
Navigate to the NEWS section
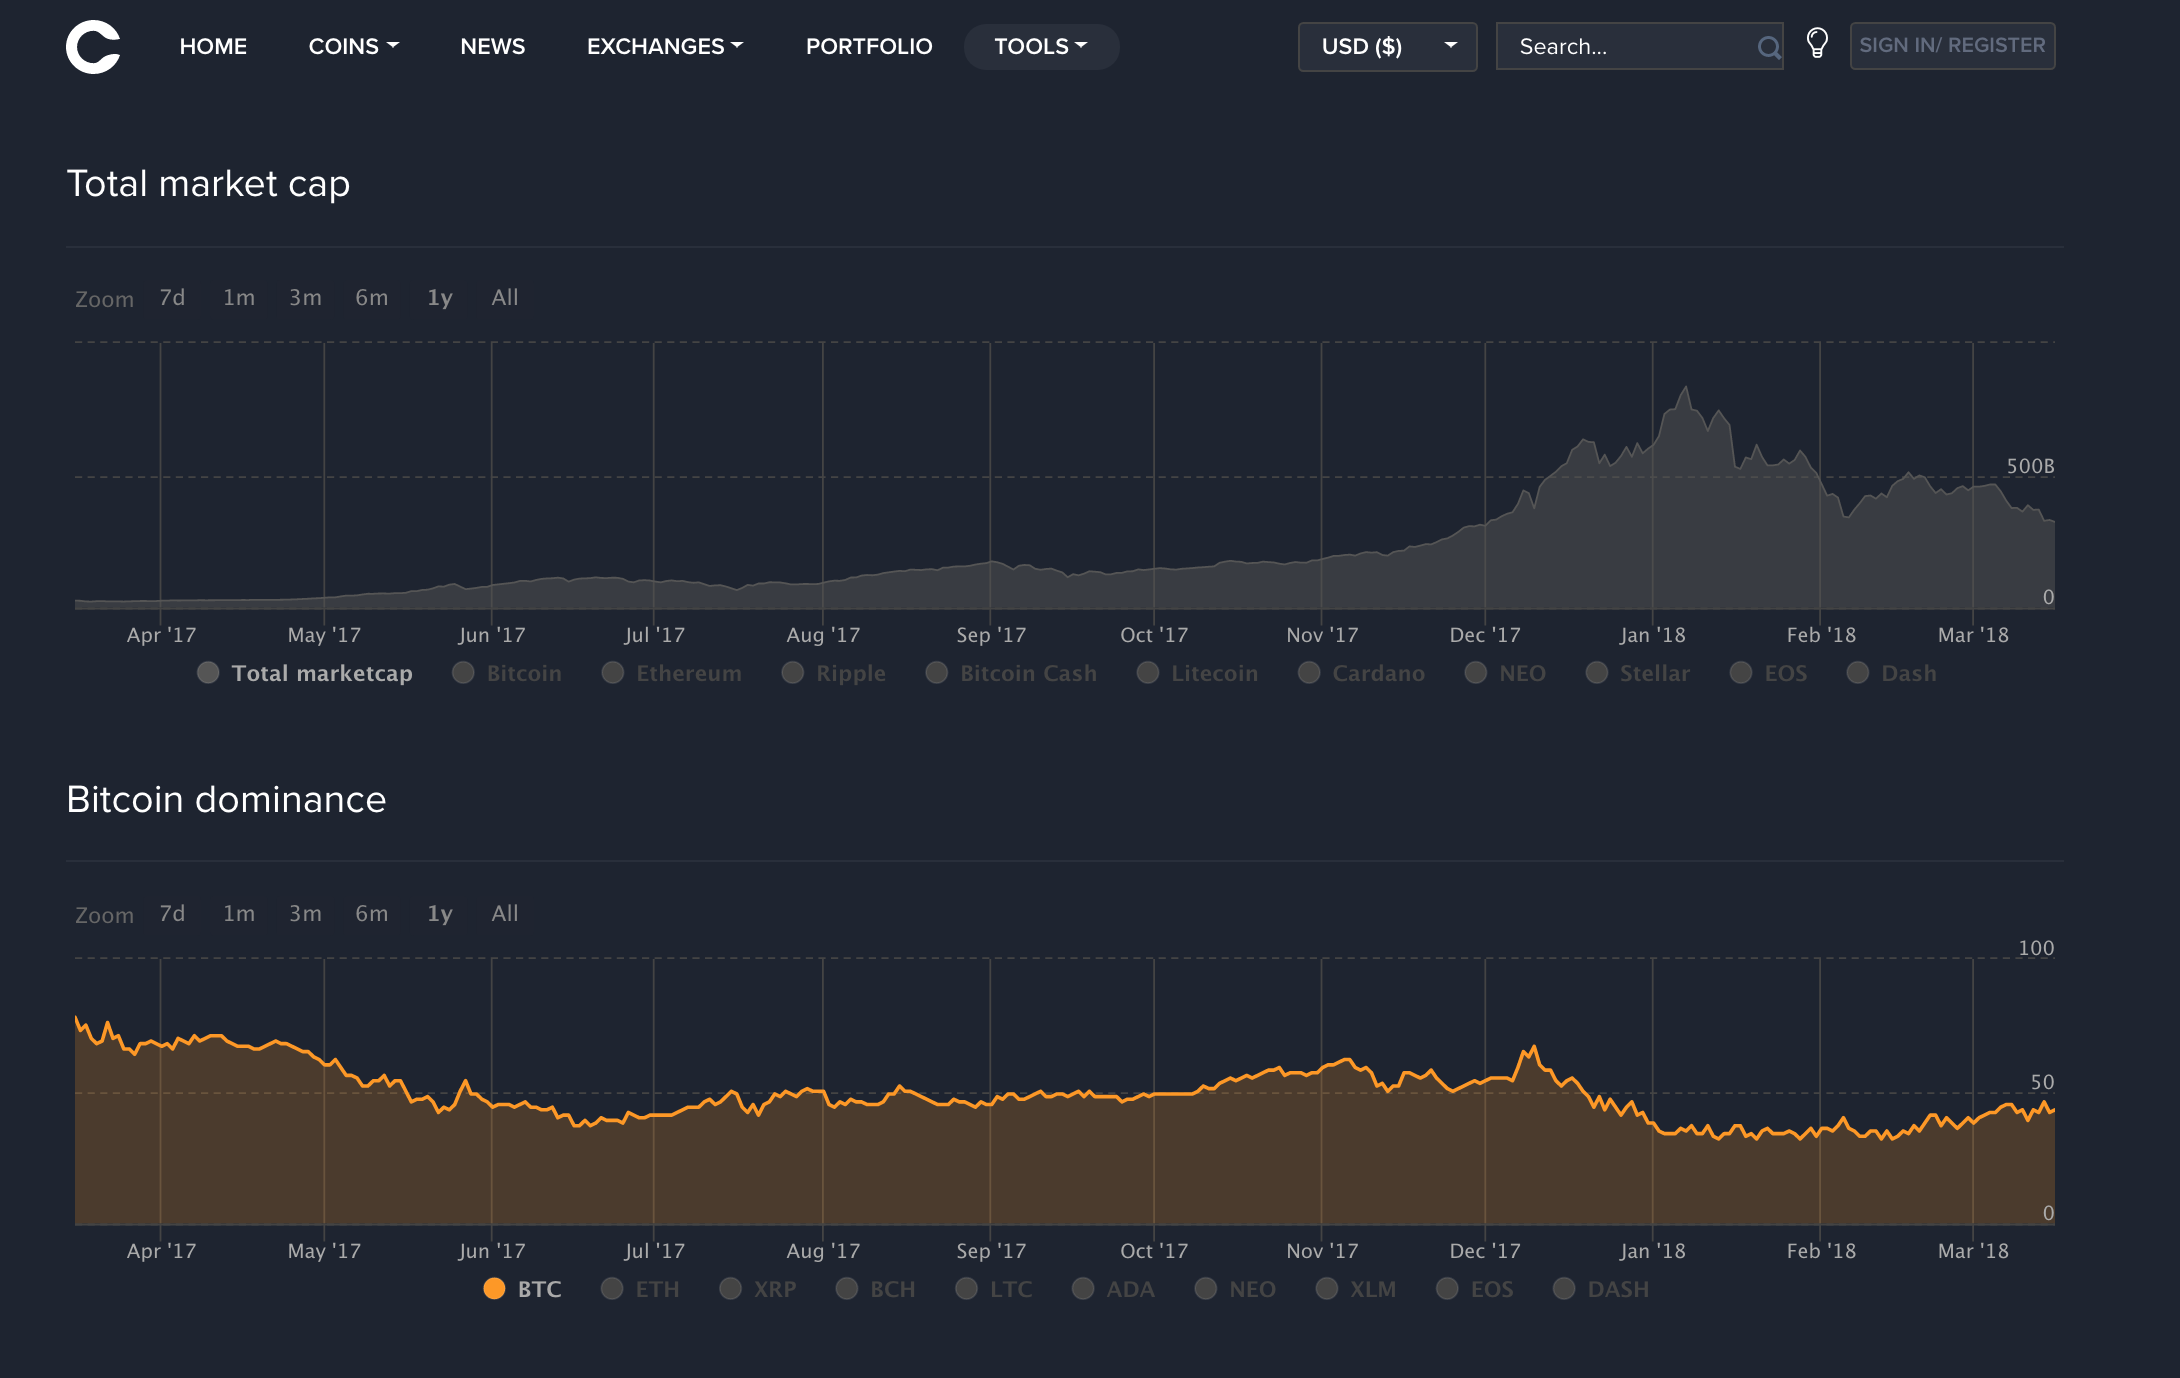point(492,46)
